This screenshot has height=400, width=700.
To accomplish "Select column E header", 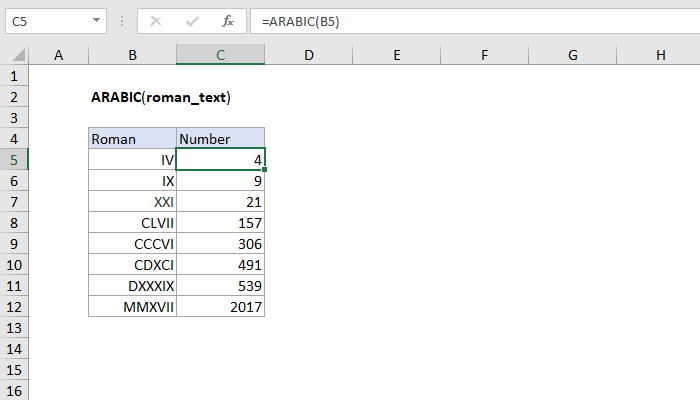I will [396, 55].
